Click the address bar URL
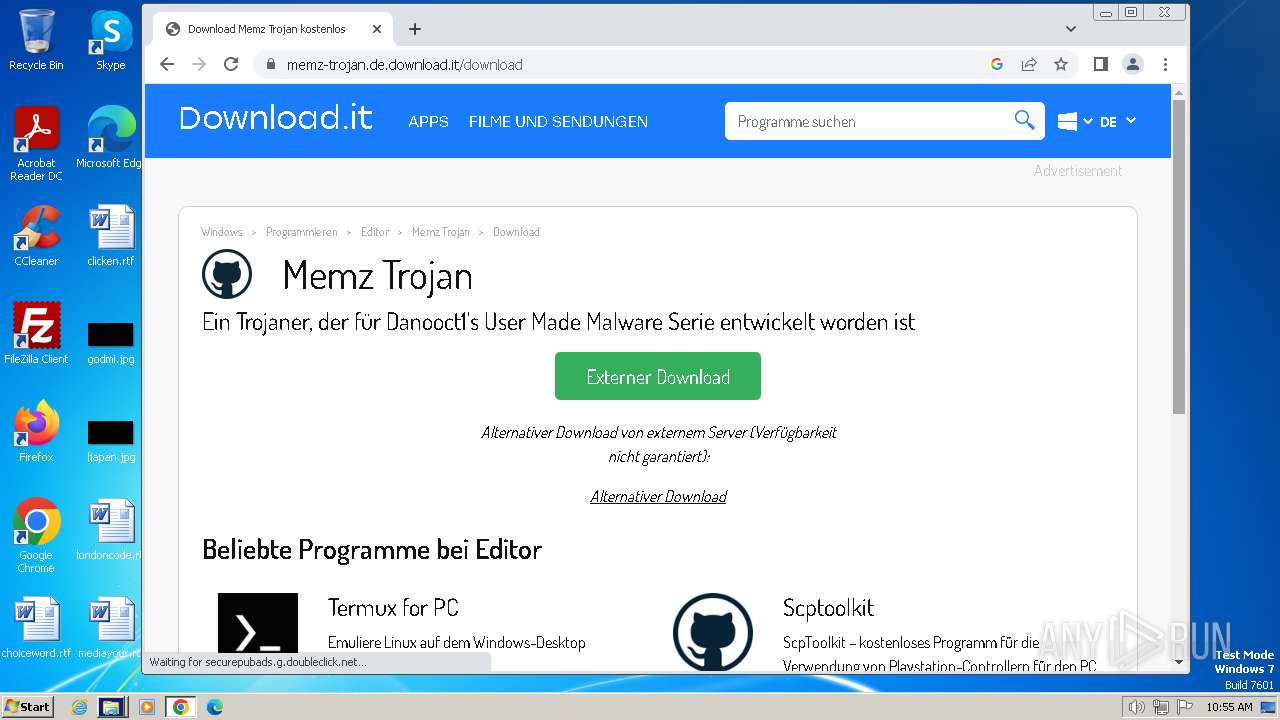 click(404, 64)
